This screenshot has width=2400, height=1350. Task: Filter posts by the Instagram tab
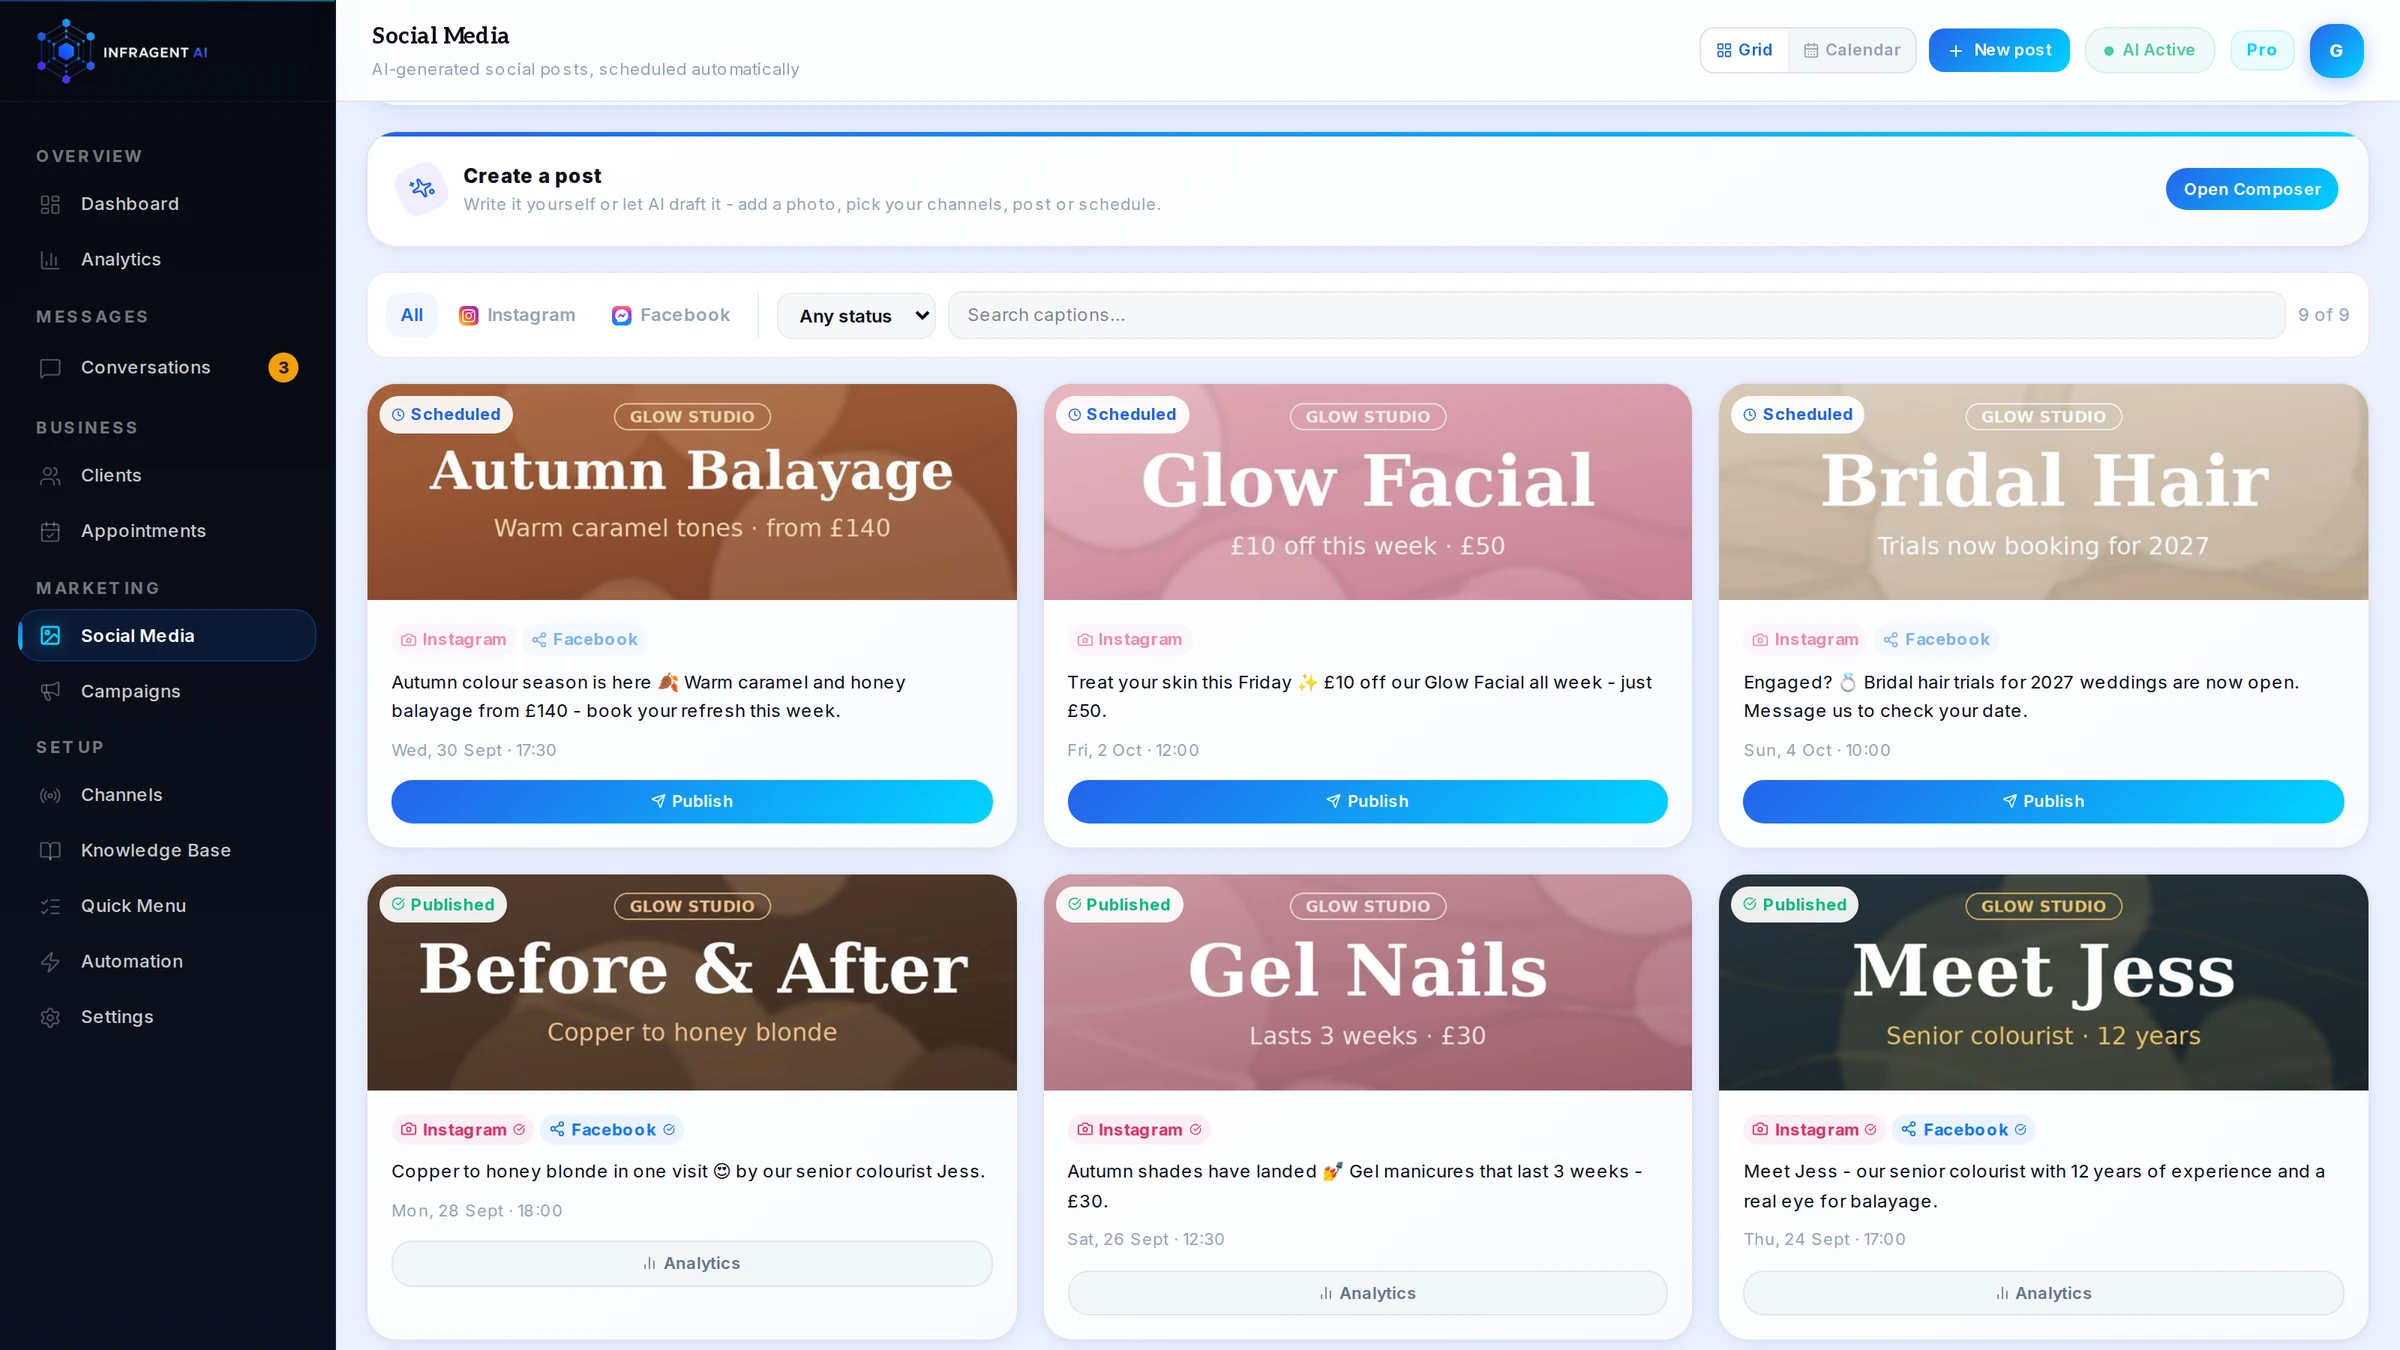(517, 315)
